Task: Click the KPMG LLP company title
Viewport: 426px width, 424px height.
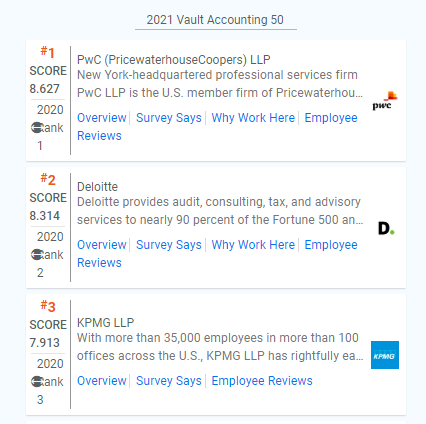Action: [x=105, y=323]
